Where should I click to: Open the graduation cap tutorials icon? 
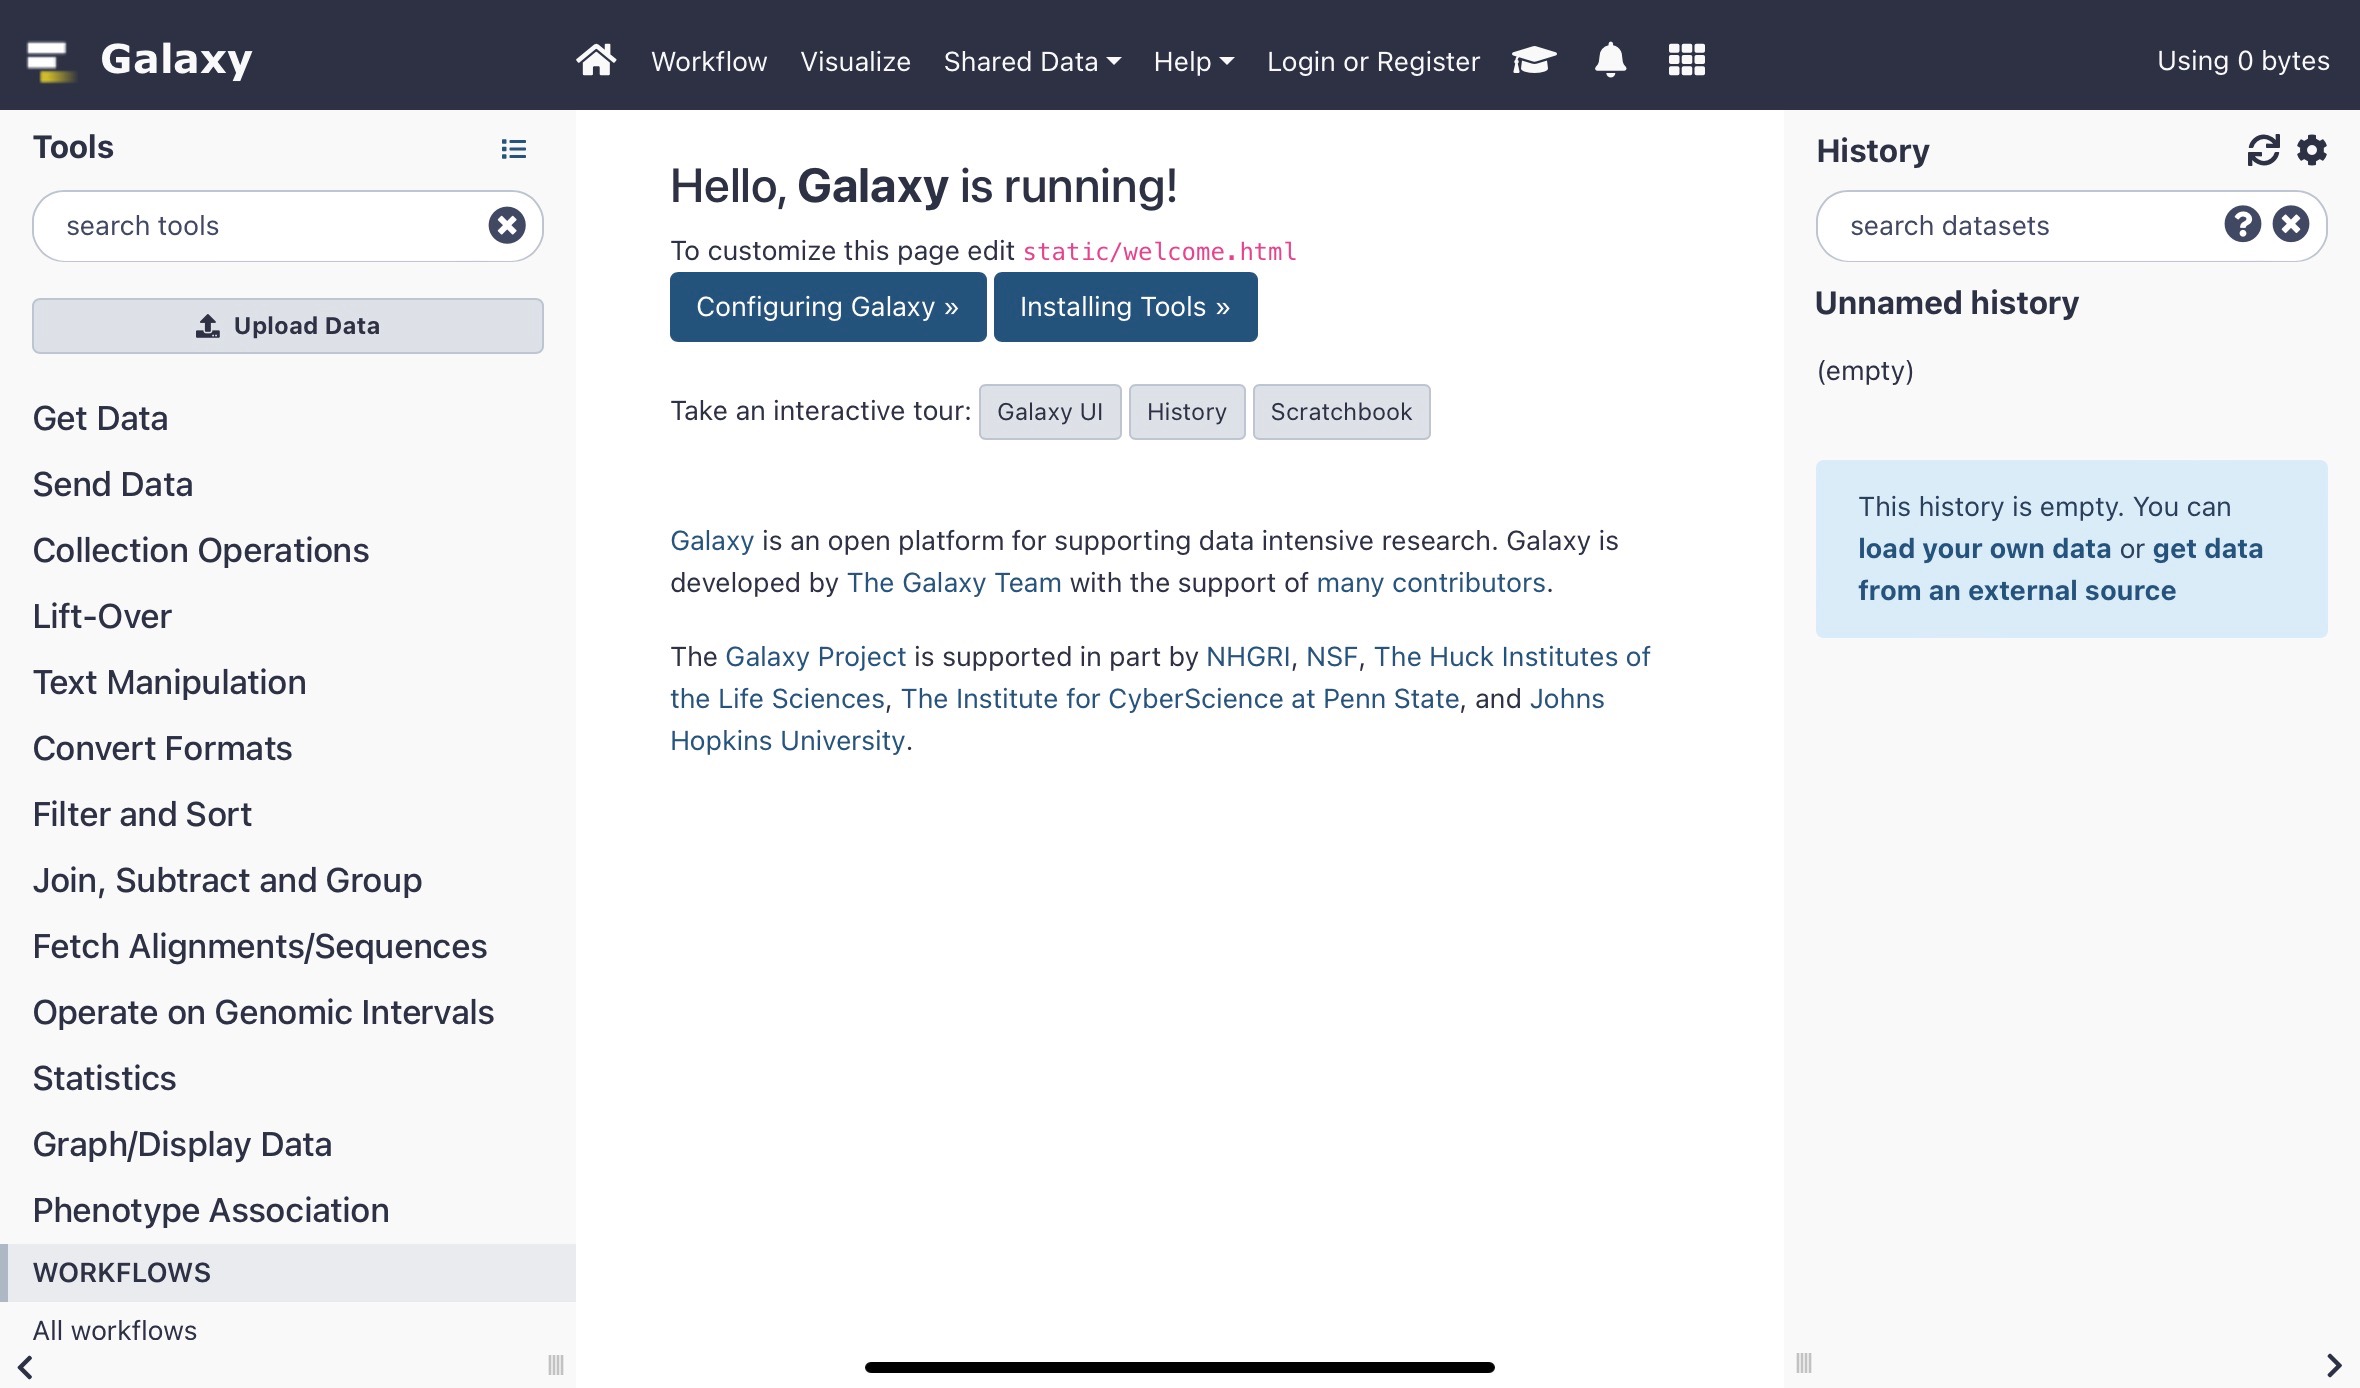pyautogui.click(x=1534, y=60)
